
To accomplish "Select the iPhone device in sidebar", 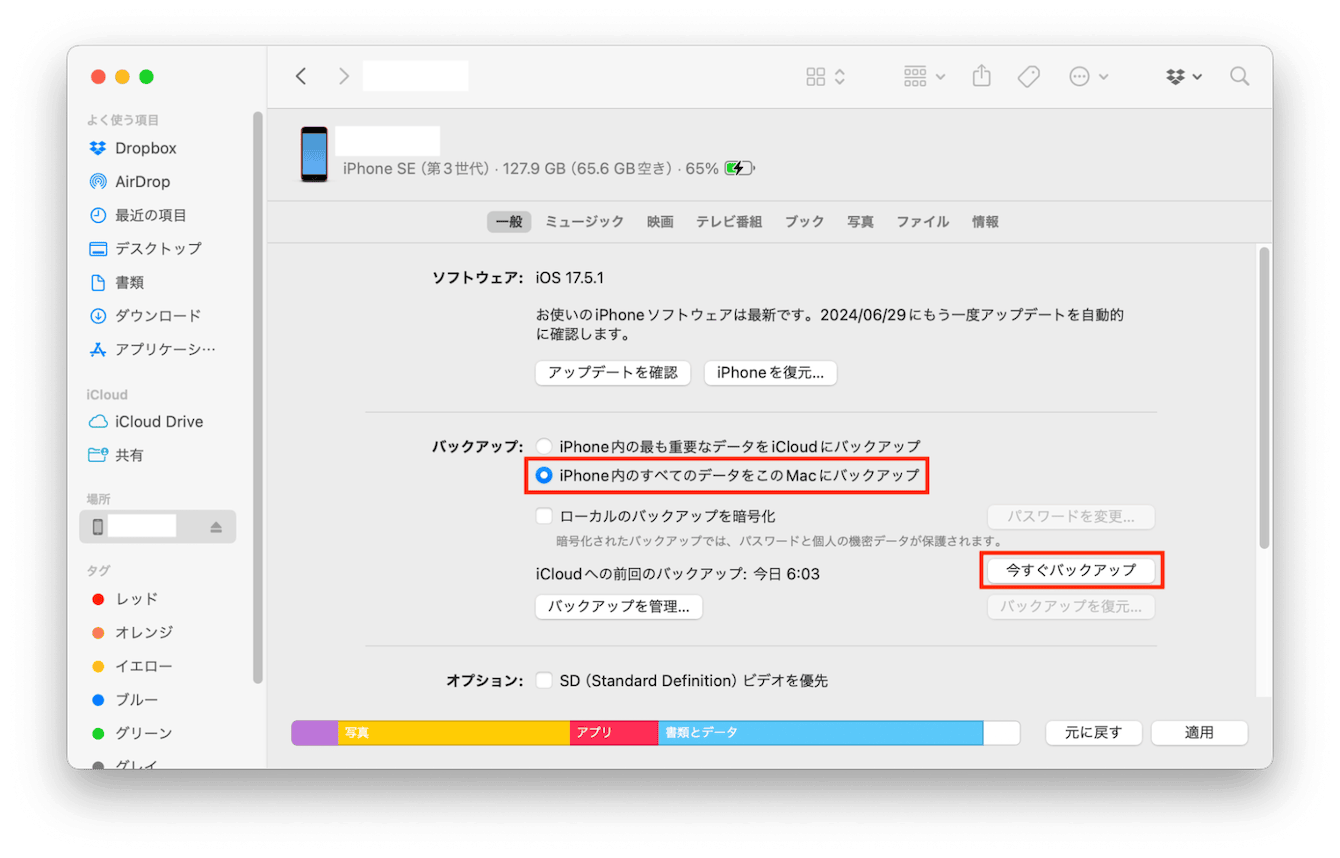I will 158,527.
